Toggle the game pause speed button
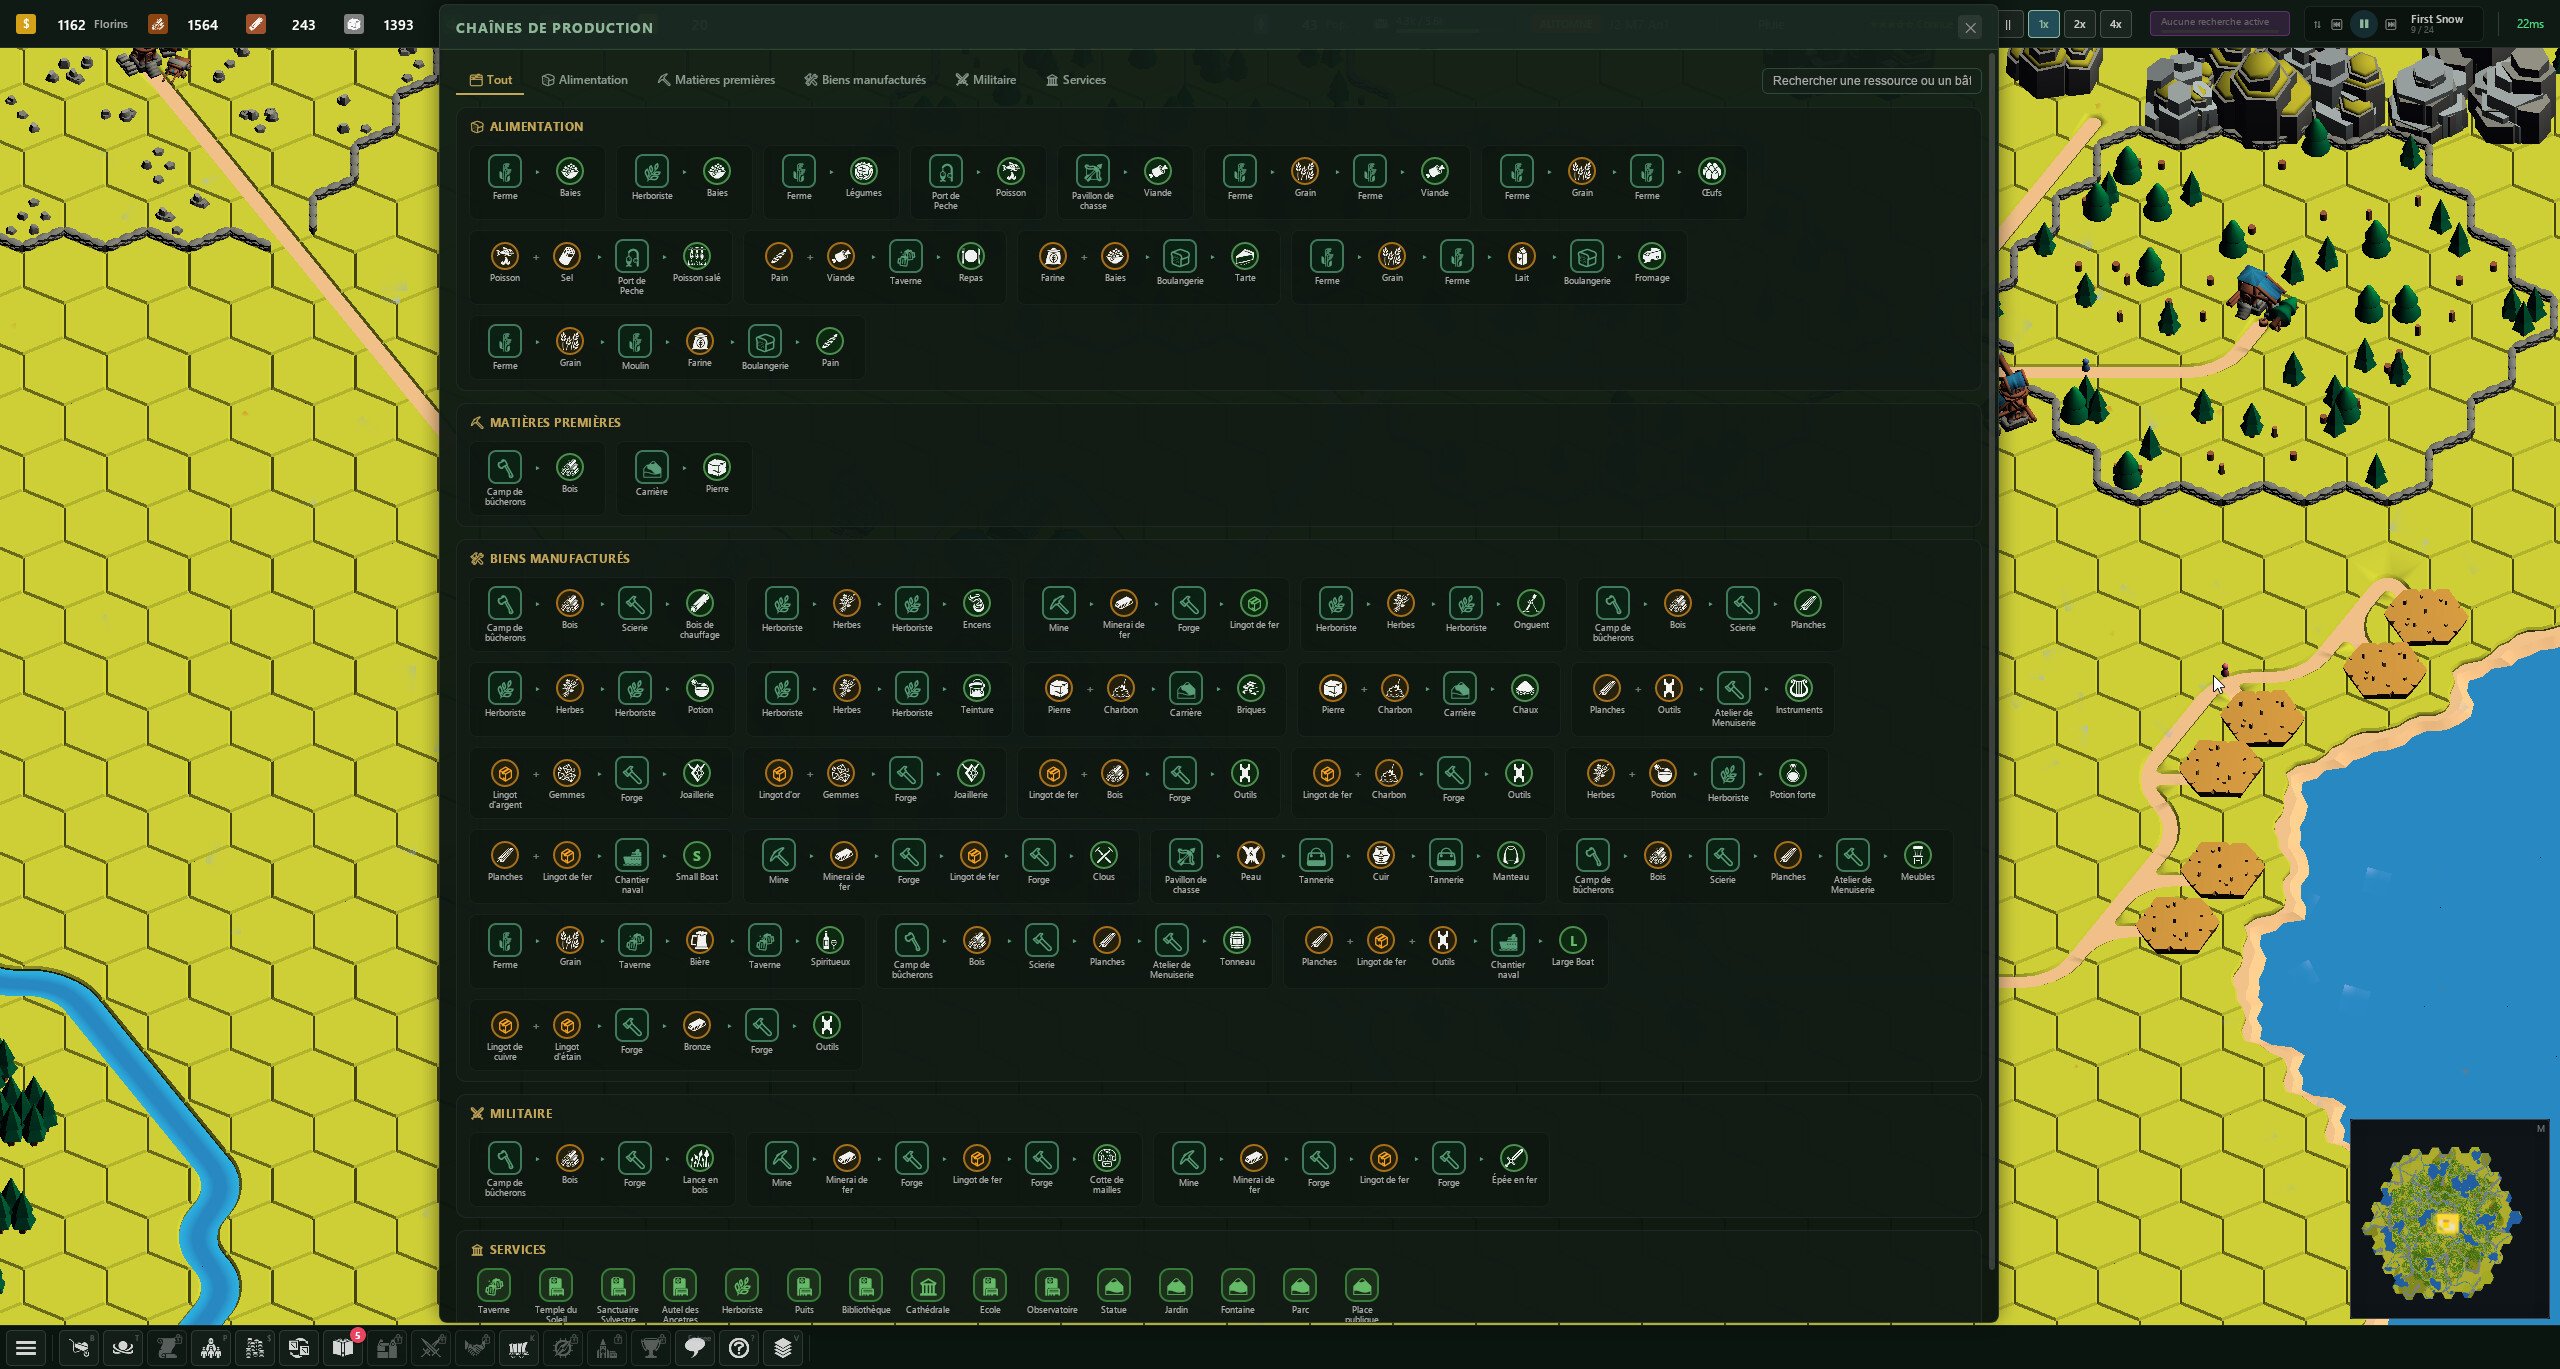This screenshot has height=1369, width=2560. [2007, 24]
